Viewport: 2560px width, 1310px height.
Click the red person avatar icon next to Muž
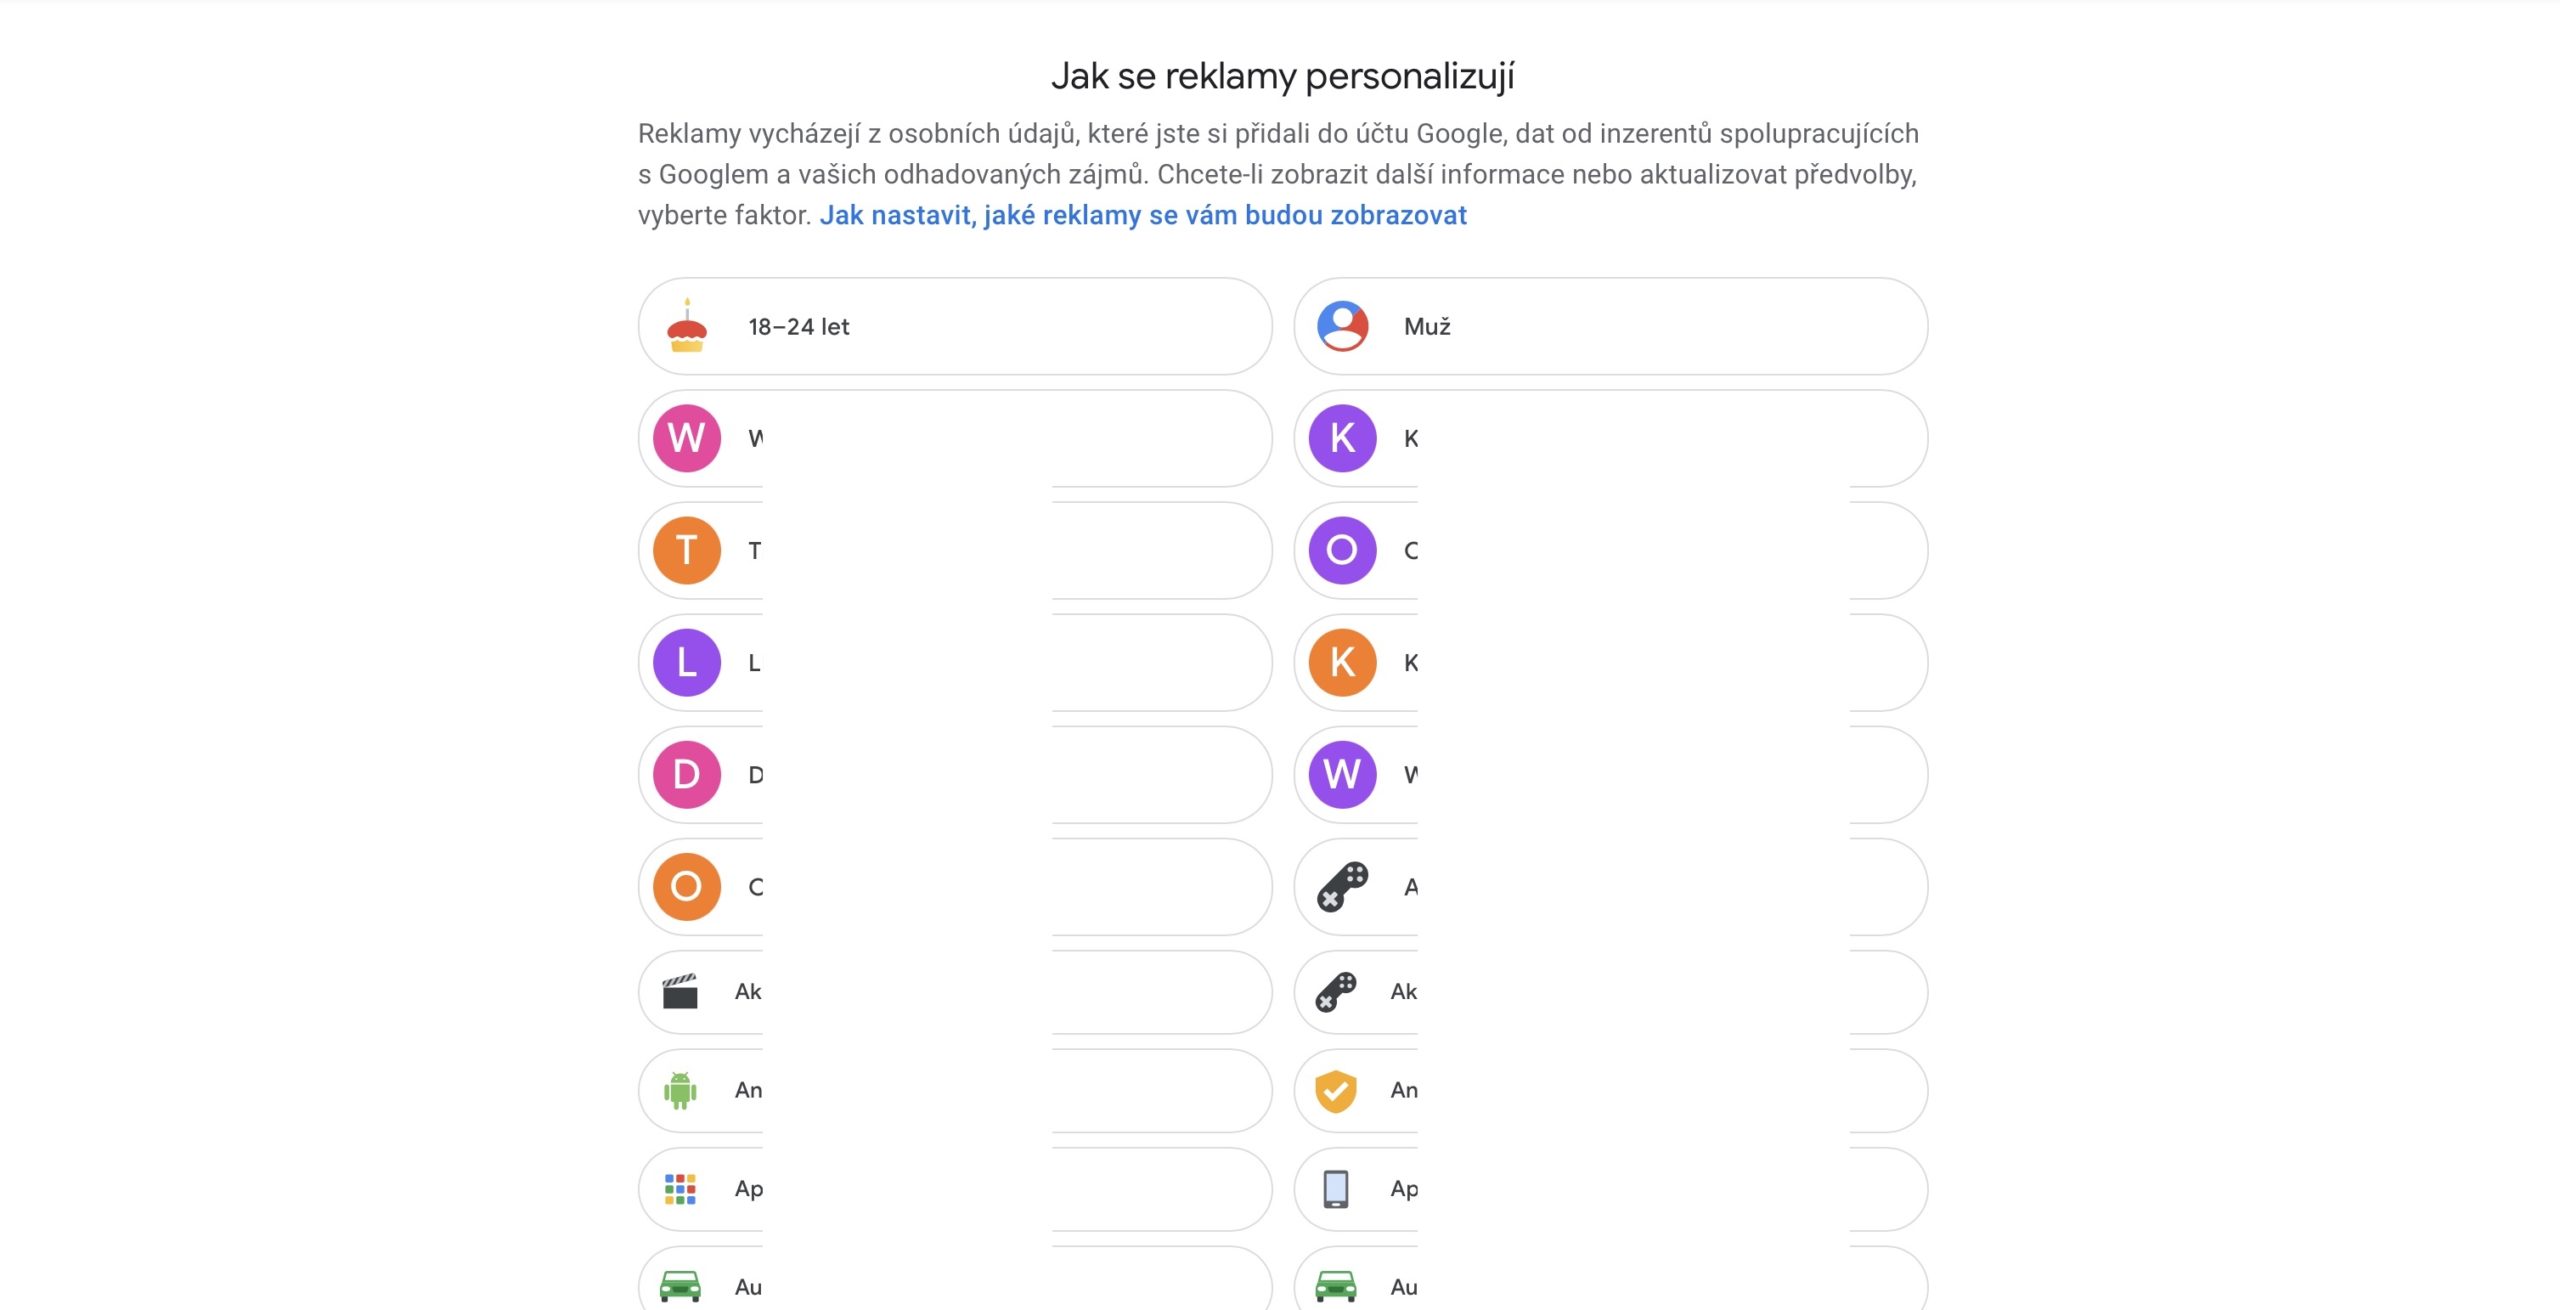(1343, 326)
